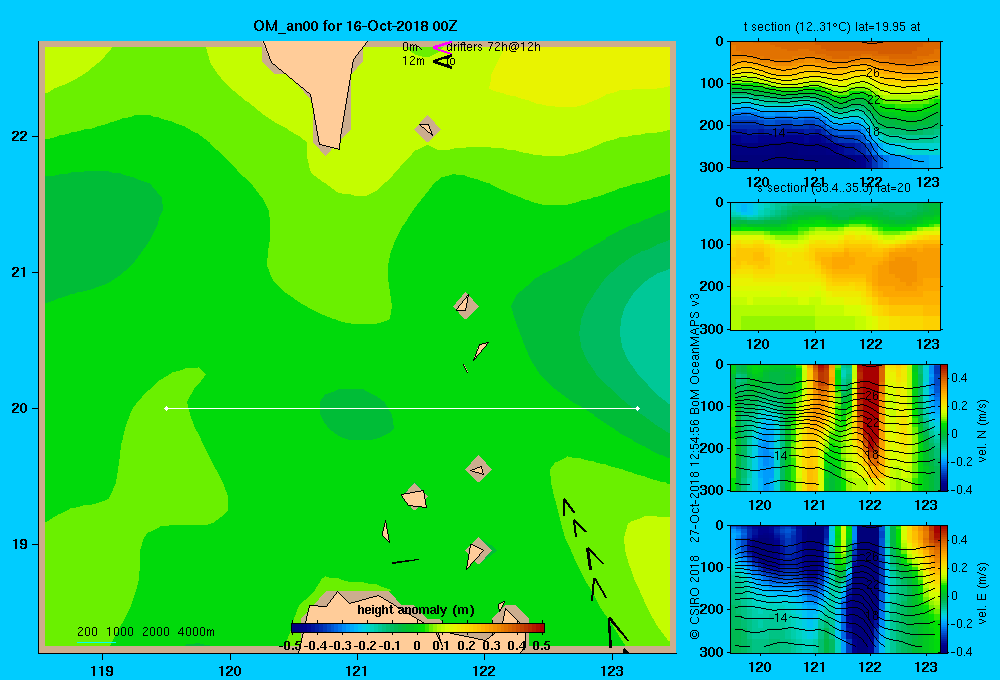This screenshot has width=1000, height=680.
Task: Click the topmost black drifter arrow near 123°E
Action: [568, 507]
